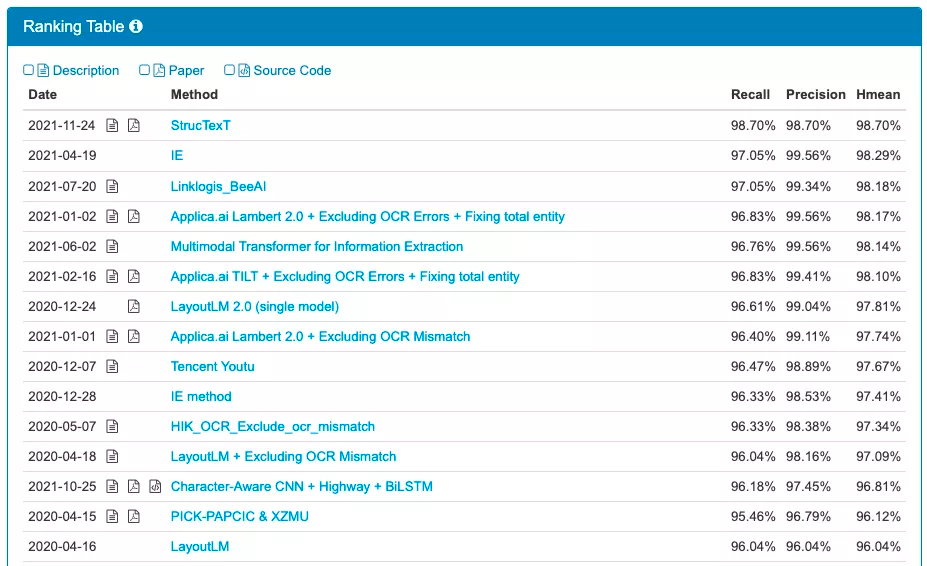Screen dimensions: 927x566
Task: Open LayoutLM 2.0 paper PDF icon
Action: (134, 306)
